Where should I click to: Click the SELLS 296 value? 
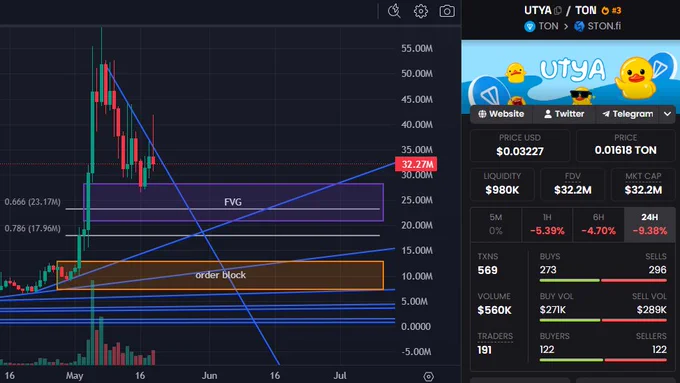click(657, 270)
